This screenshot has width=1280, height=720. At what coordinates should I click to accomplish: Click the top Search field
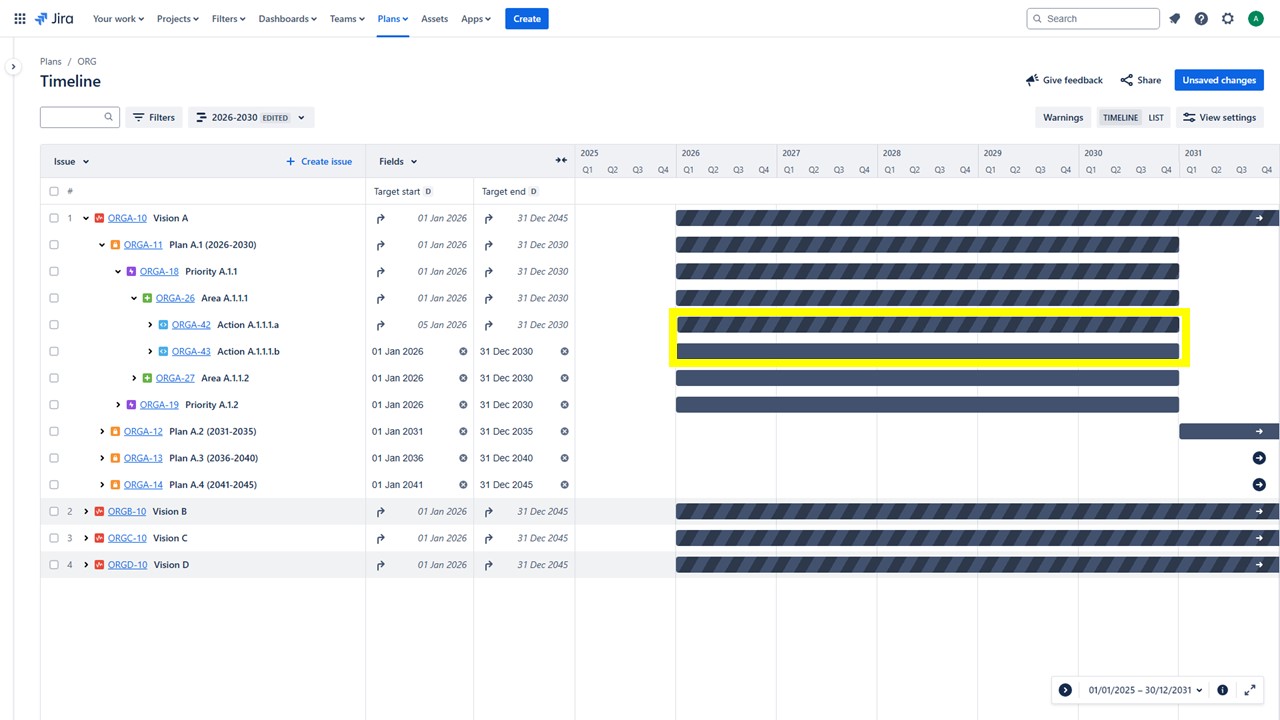click(1093, 19)
